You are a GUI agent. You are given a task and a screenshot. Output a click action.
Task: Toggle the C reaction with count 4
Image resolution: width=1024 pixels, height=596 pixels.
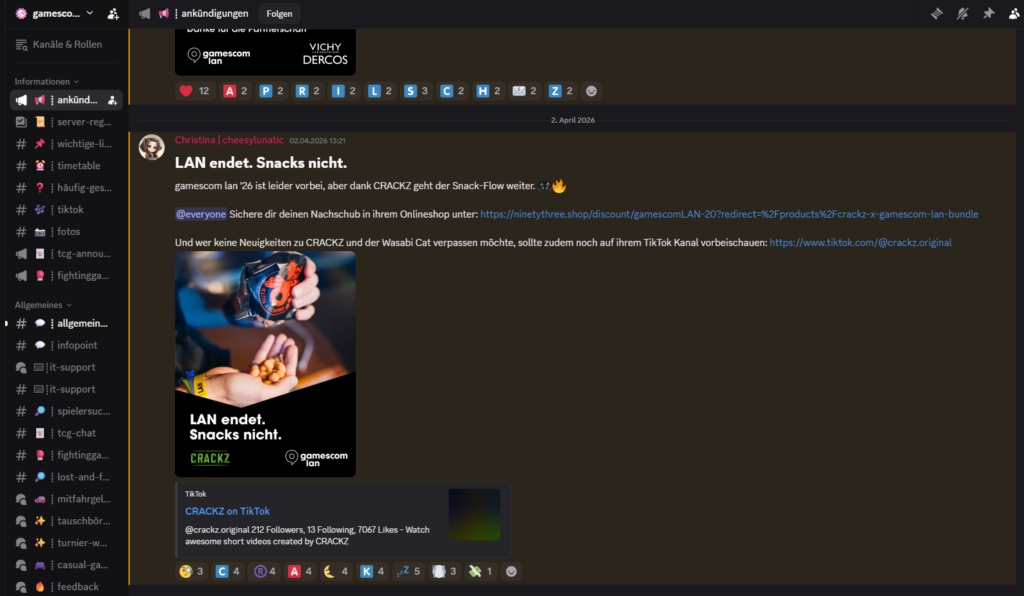[x=227, y=571]
